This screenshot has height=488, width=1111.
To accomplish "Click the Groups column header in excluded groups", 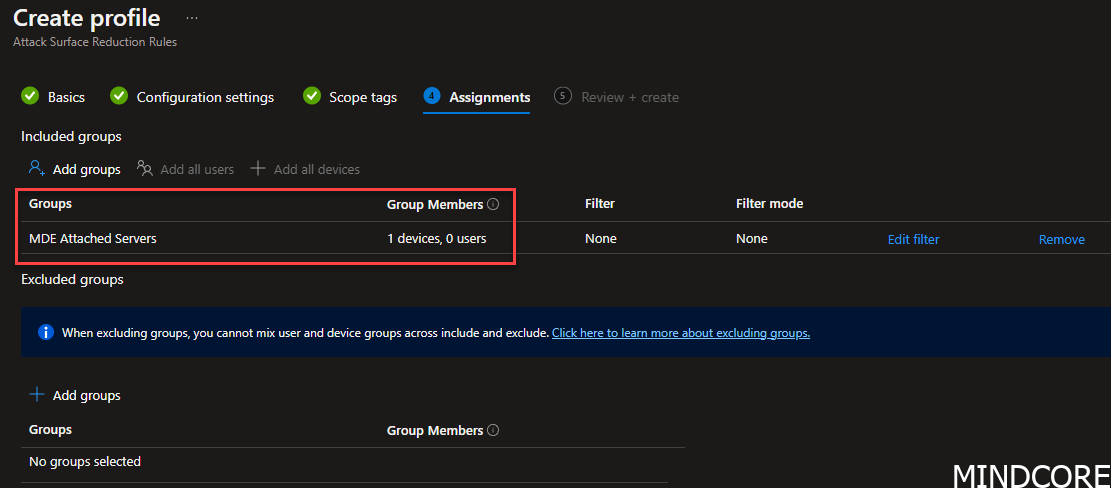I will pyautogui.click(x=50, y=429).
